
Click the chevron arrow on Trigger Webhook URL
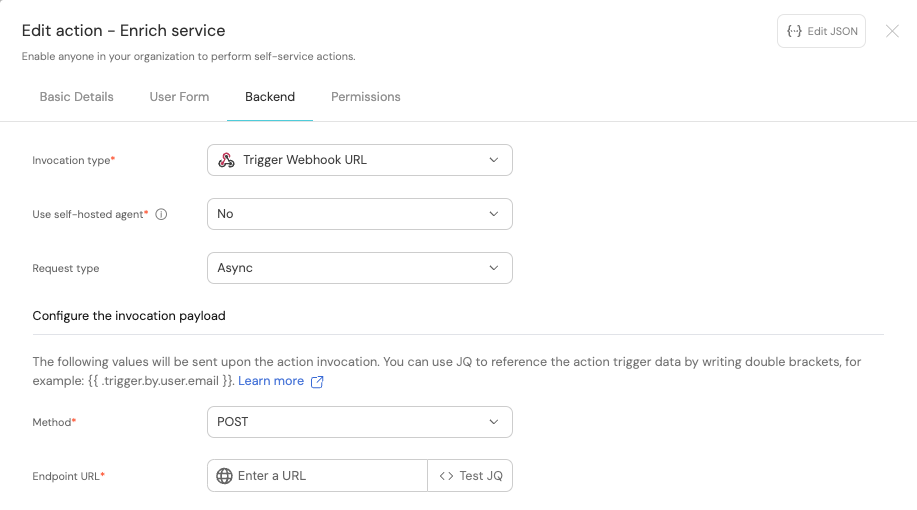coord(493,160)
